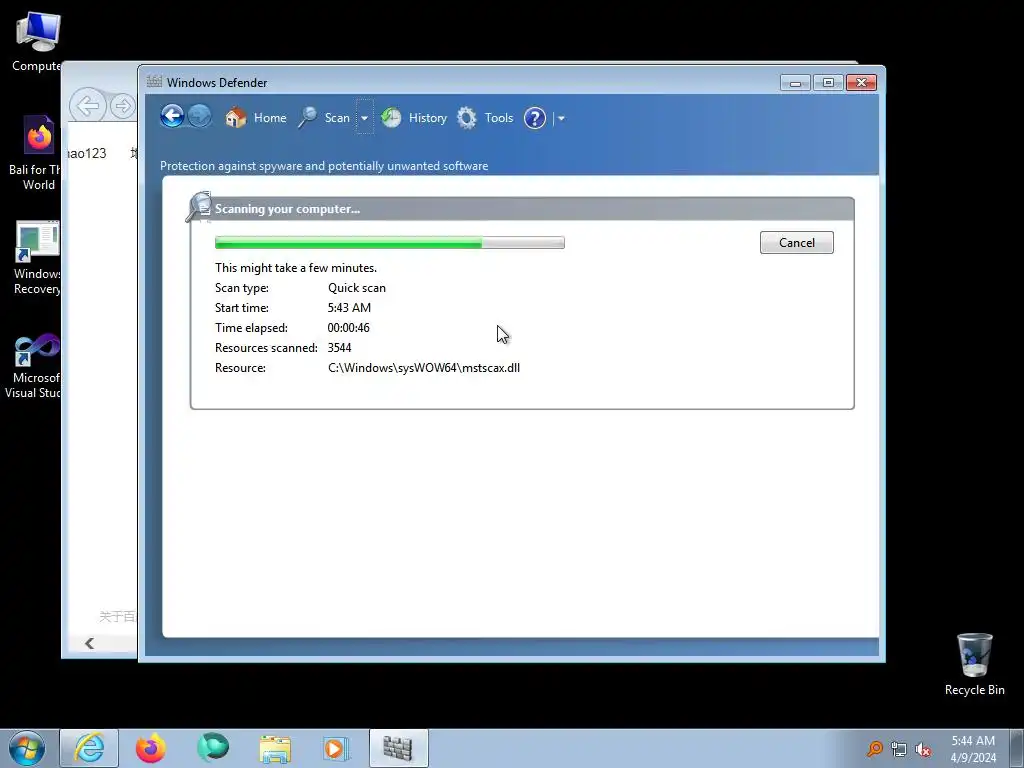Click the Windows Defender taskbar button
1024x768 pixels.
(398, 748)
